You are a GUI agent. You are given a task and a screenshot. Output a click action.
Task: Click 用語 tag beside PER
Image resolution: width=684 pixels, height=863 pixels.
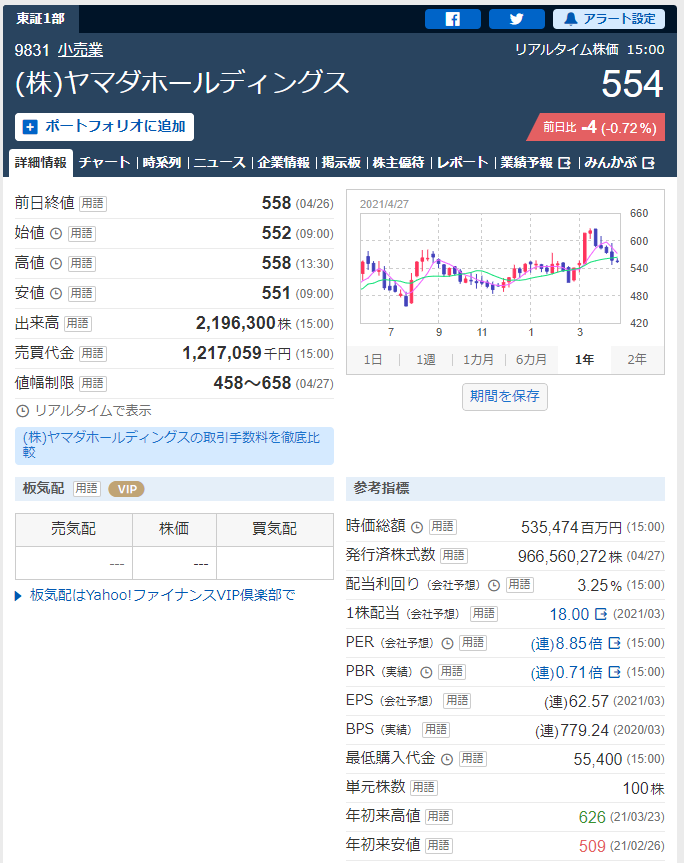click(473, 642)
